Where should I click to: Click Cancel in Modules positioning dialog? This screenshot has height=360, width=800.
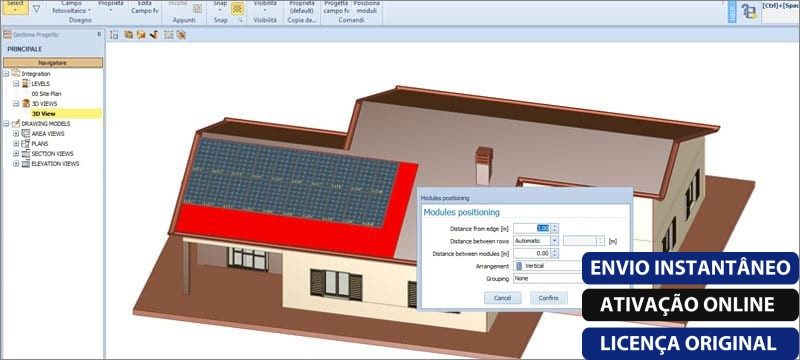[503, 298]
